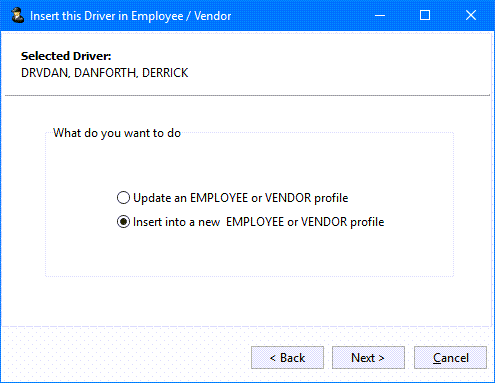Click the 'Insert into a new EMPLOYEE or VENDOR profile' label text

(259, 222)
